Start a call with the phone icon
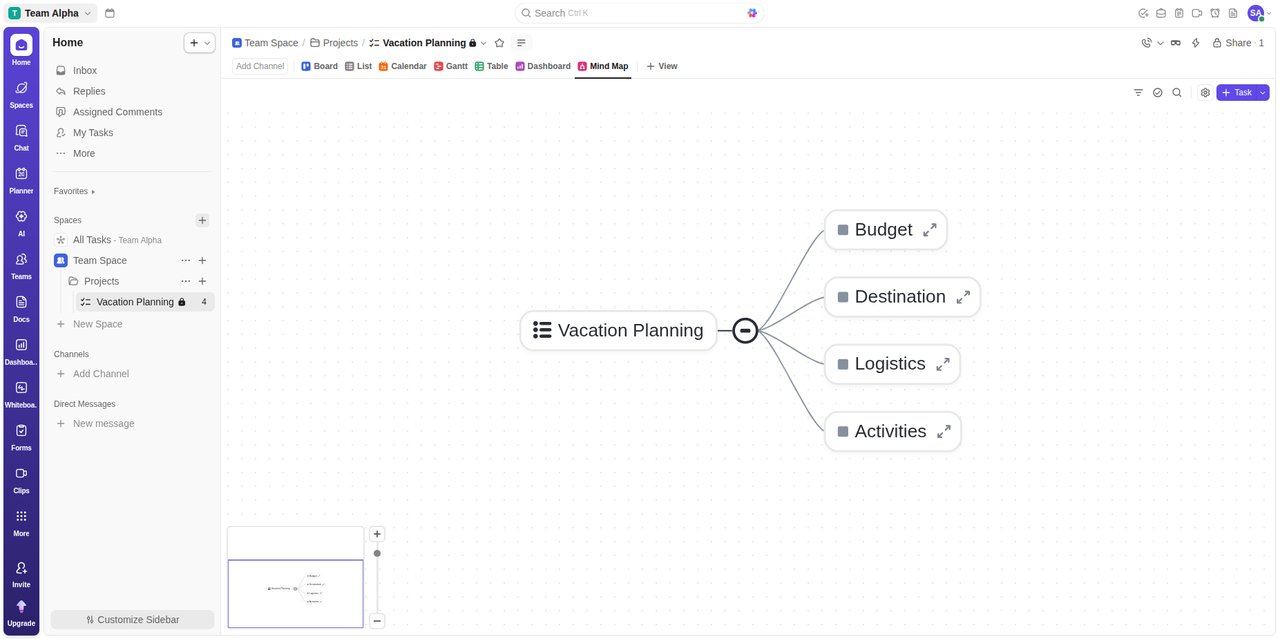The image size is (1280, 639). coord(1147,43)
